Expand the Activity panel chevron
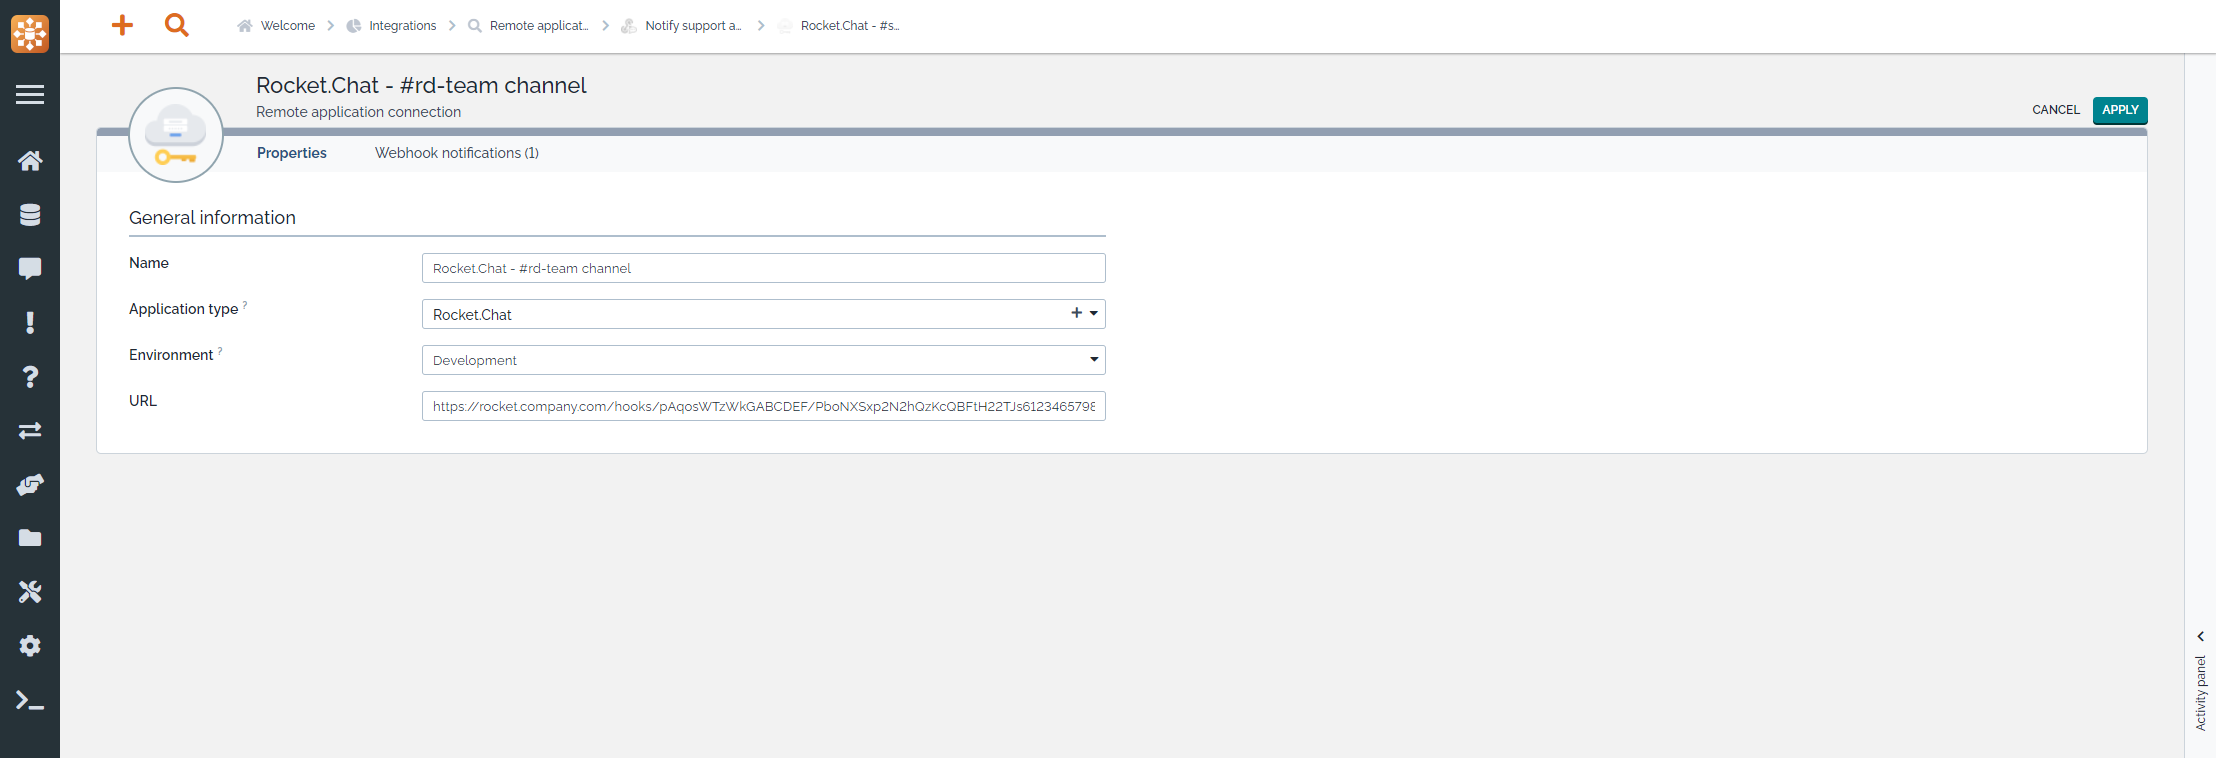 click(2200, 636)
